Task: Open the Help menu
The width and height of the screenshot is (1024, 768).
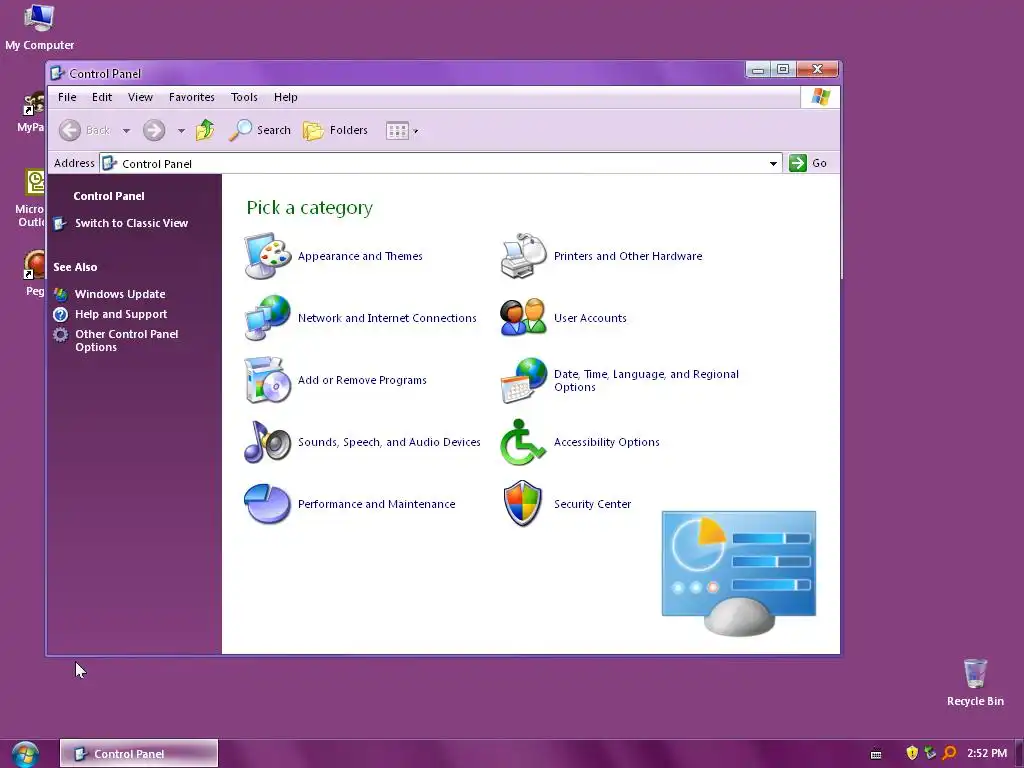Action: (285, 97)
